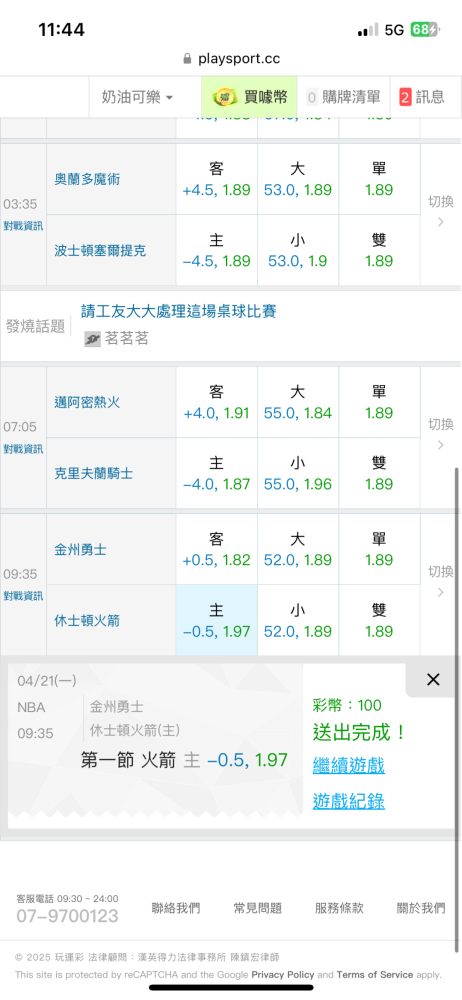Click the 彩幣：100 amount text
462x1000 pixels.
pyautogui.click(x=347, y=705)
